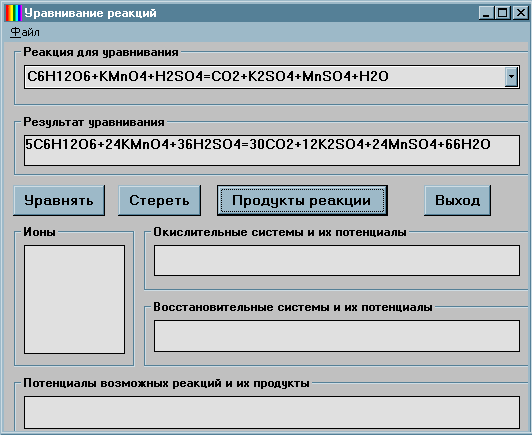Click the Реакция для уравнивания group label
532x435 pixels.
[x=101, y=52]
